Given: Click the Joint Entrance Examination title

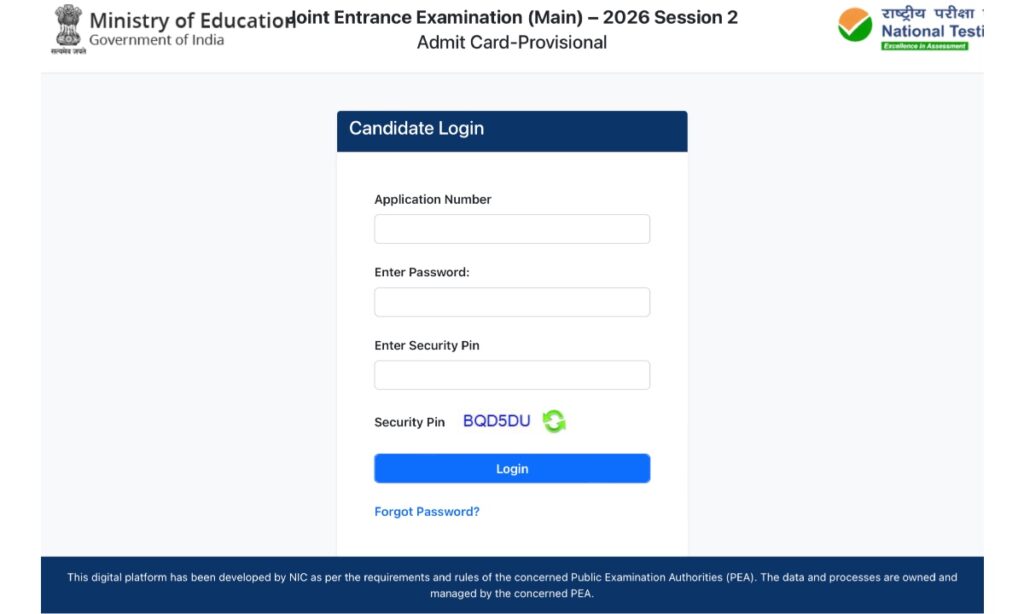Looking at the screenshot, I should (513, 17).
